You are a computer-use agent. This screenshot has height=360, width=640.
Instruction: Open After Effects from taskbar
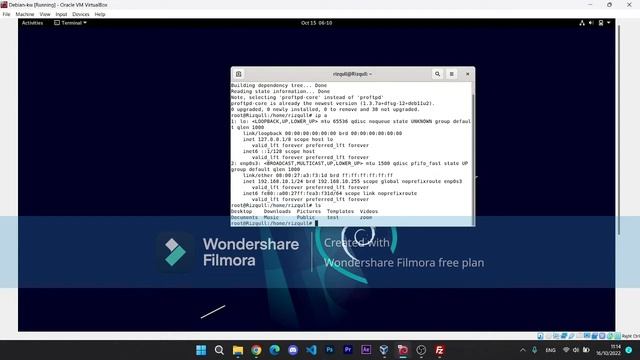click(366, 350)
